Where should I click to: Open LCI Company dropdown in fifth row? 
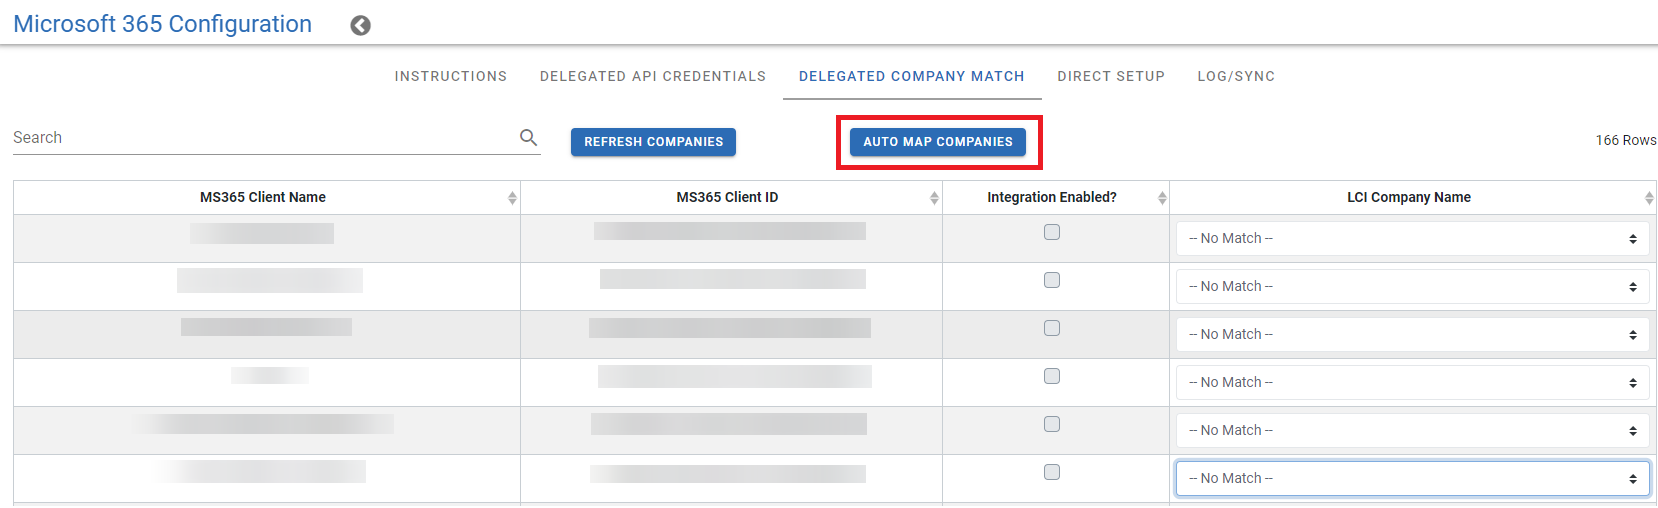click(1413, 431)
